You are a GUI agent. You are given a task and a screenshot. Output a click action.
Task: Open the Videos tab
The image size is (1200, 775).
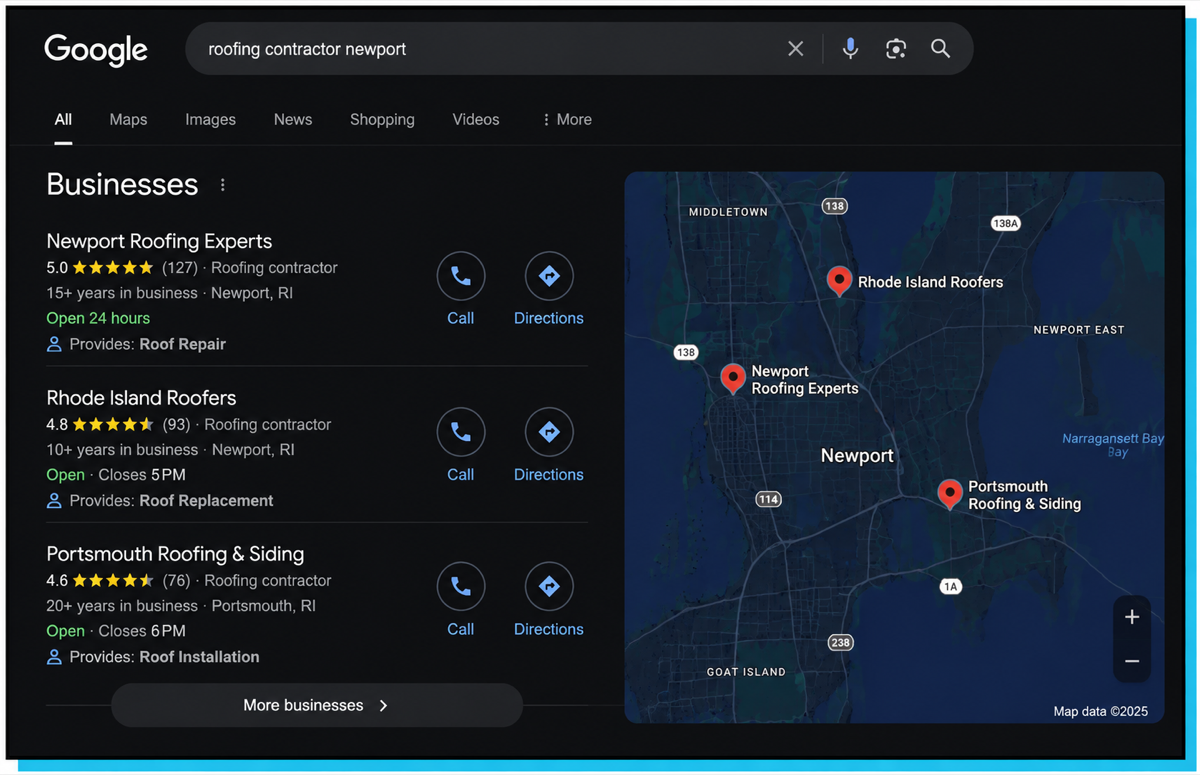click(476, 119)
